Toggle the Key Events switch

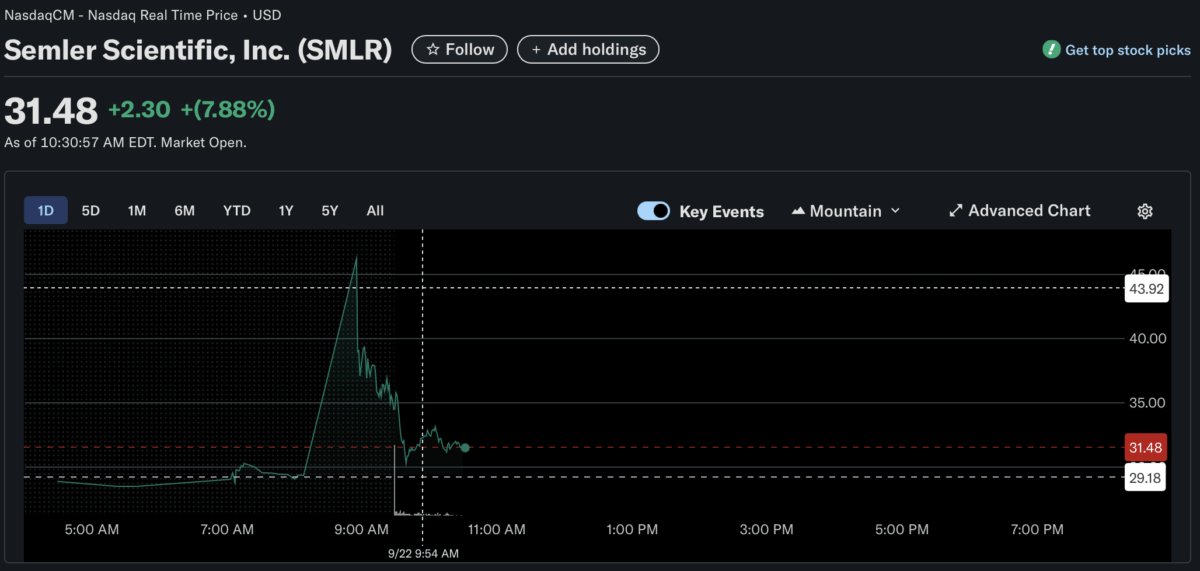point(654,211)
